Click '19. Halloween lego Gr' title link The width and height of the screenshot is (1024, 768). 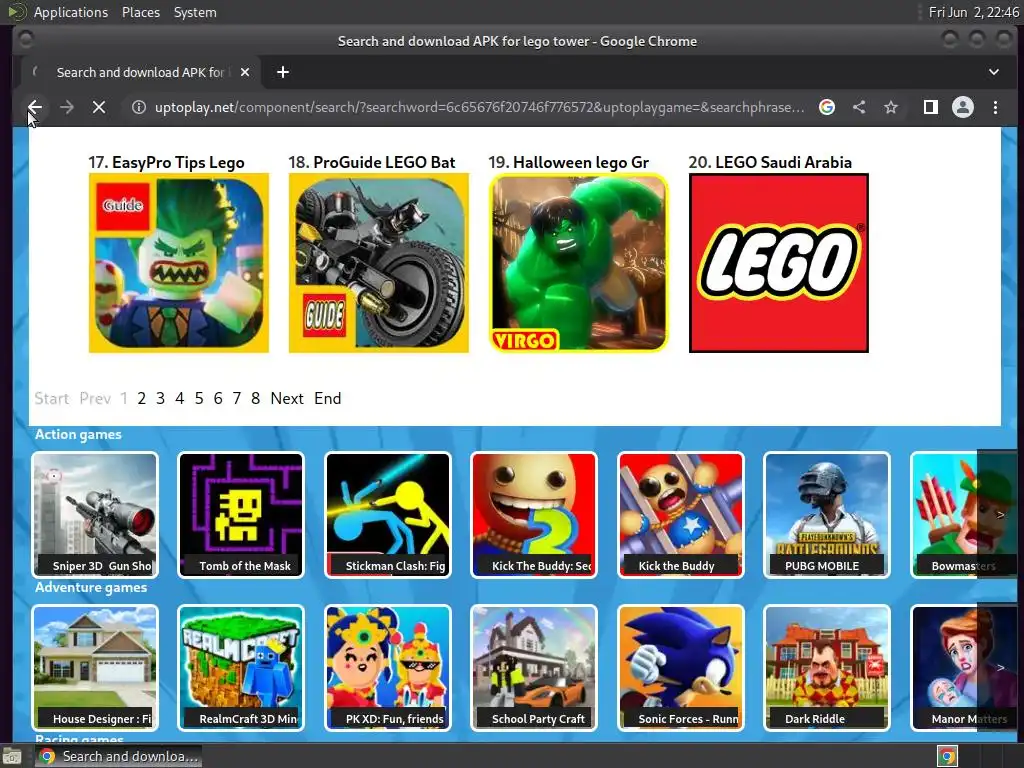click(x=568, y=162)
